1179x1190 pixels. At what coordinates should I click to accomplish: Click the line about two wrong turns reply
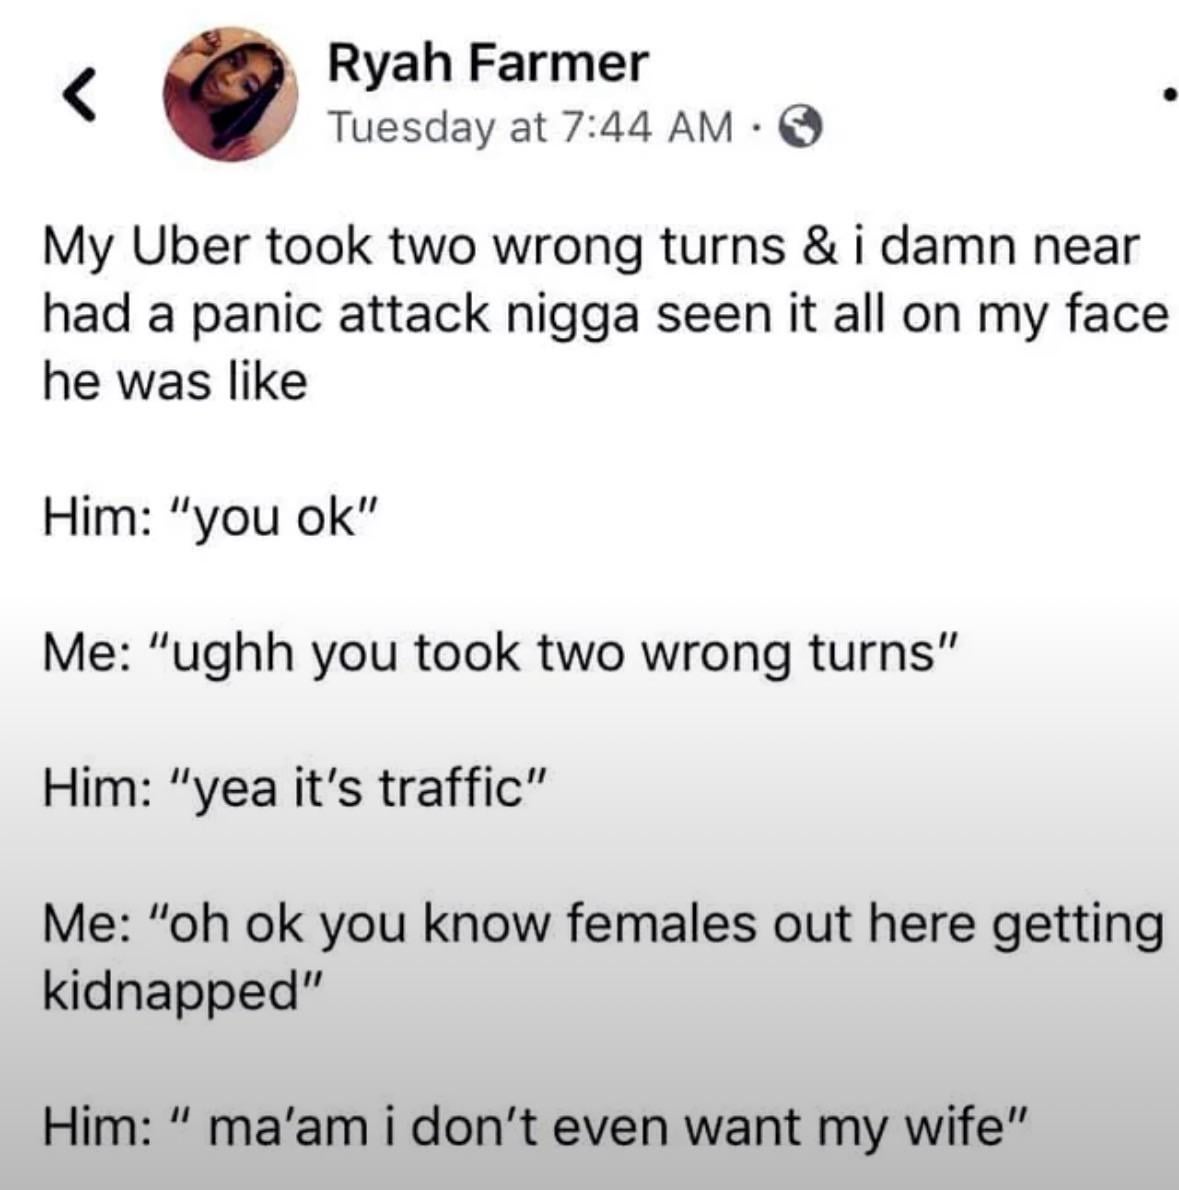pos(501,654)
